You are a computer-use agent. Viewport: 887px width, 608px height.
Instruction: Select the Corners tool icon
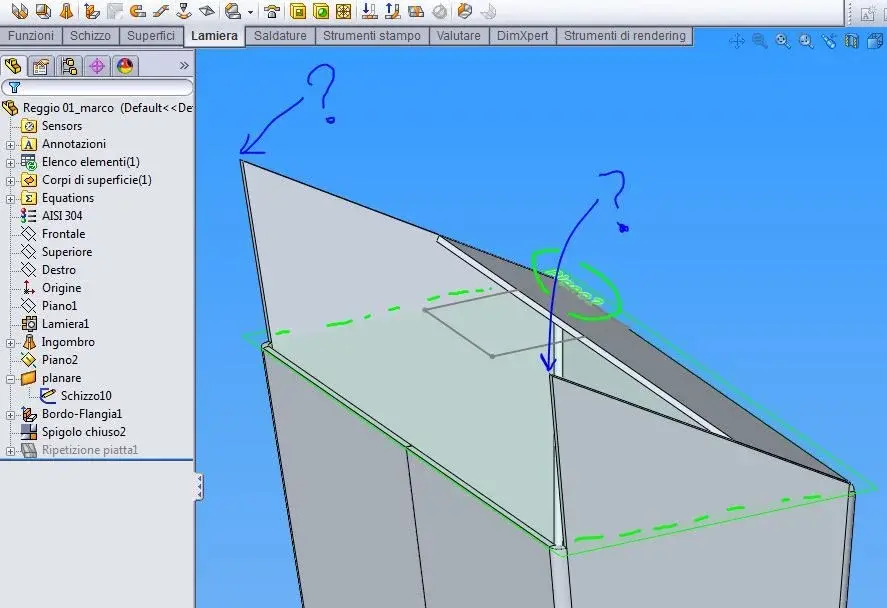coord(232,11)
